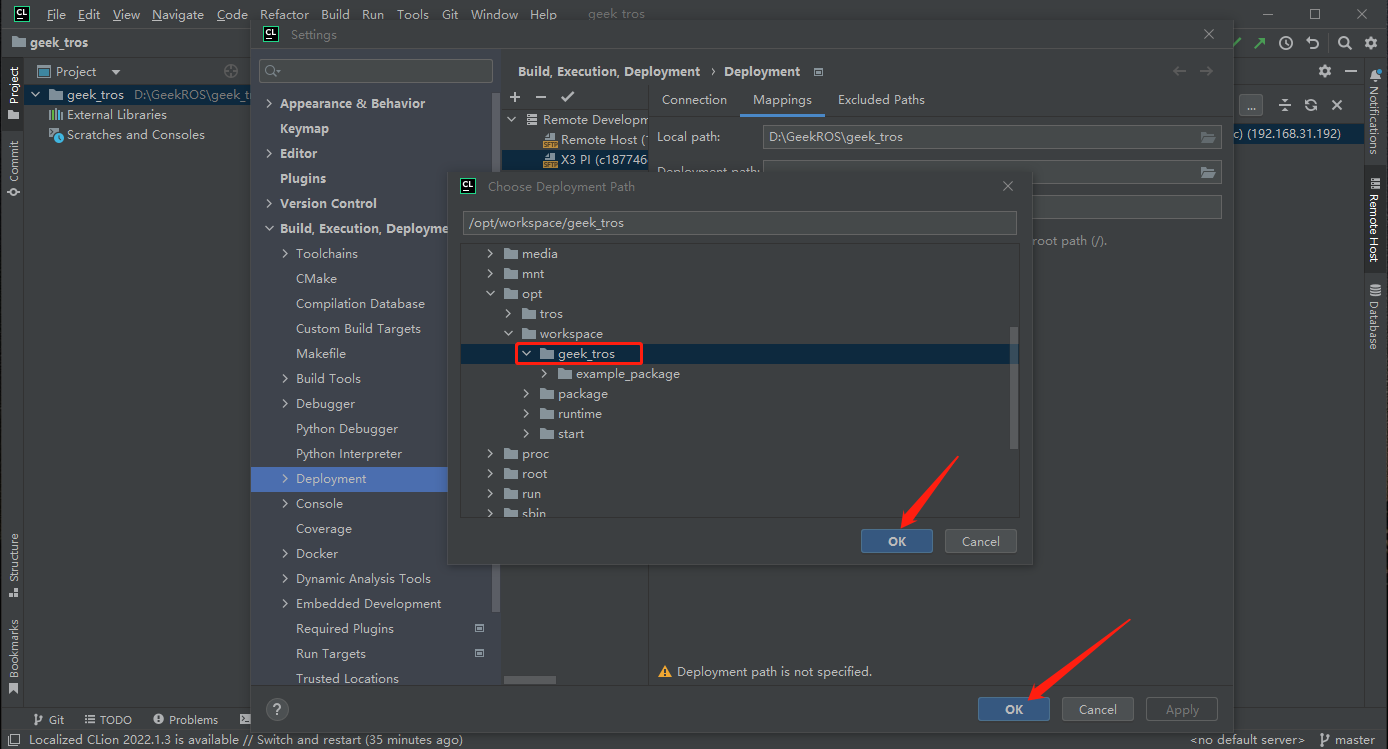Open the Notifications bell tool window
The height and width of the screenshot is (749, 1388).
pos(1375,111)
